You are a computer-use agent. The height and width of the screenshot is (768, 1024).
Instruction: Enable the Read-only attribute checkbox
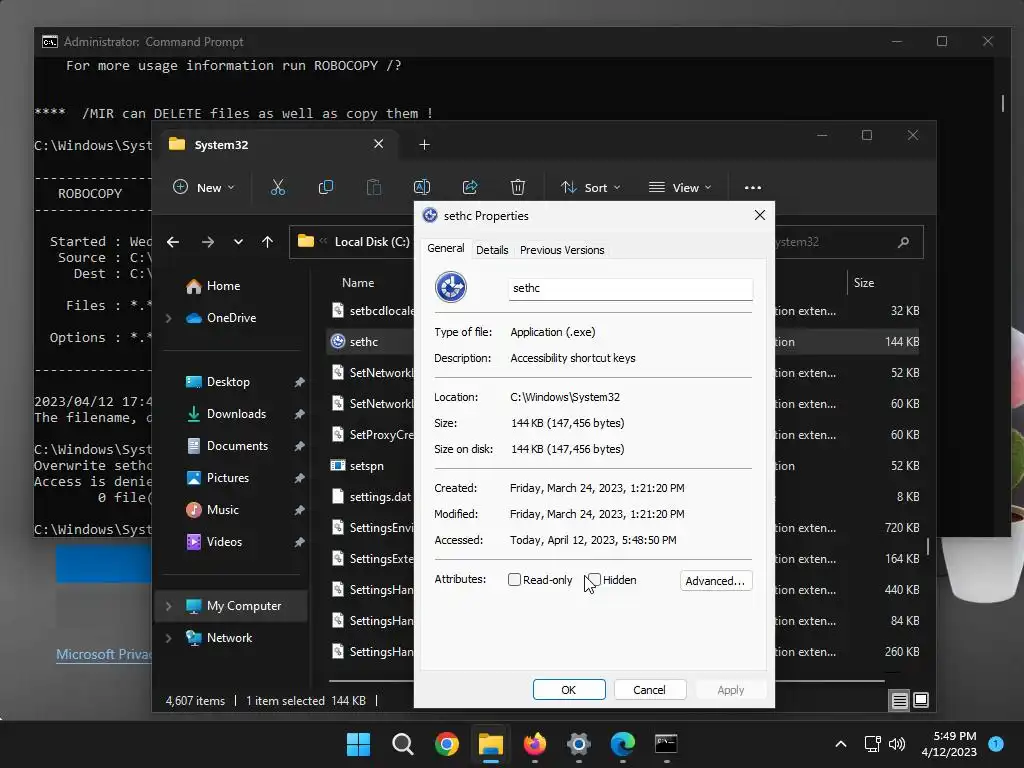pos(515,580)
